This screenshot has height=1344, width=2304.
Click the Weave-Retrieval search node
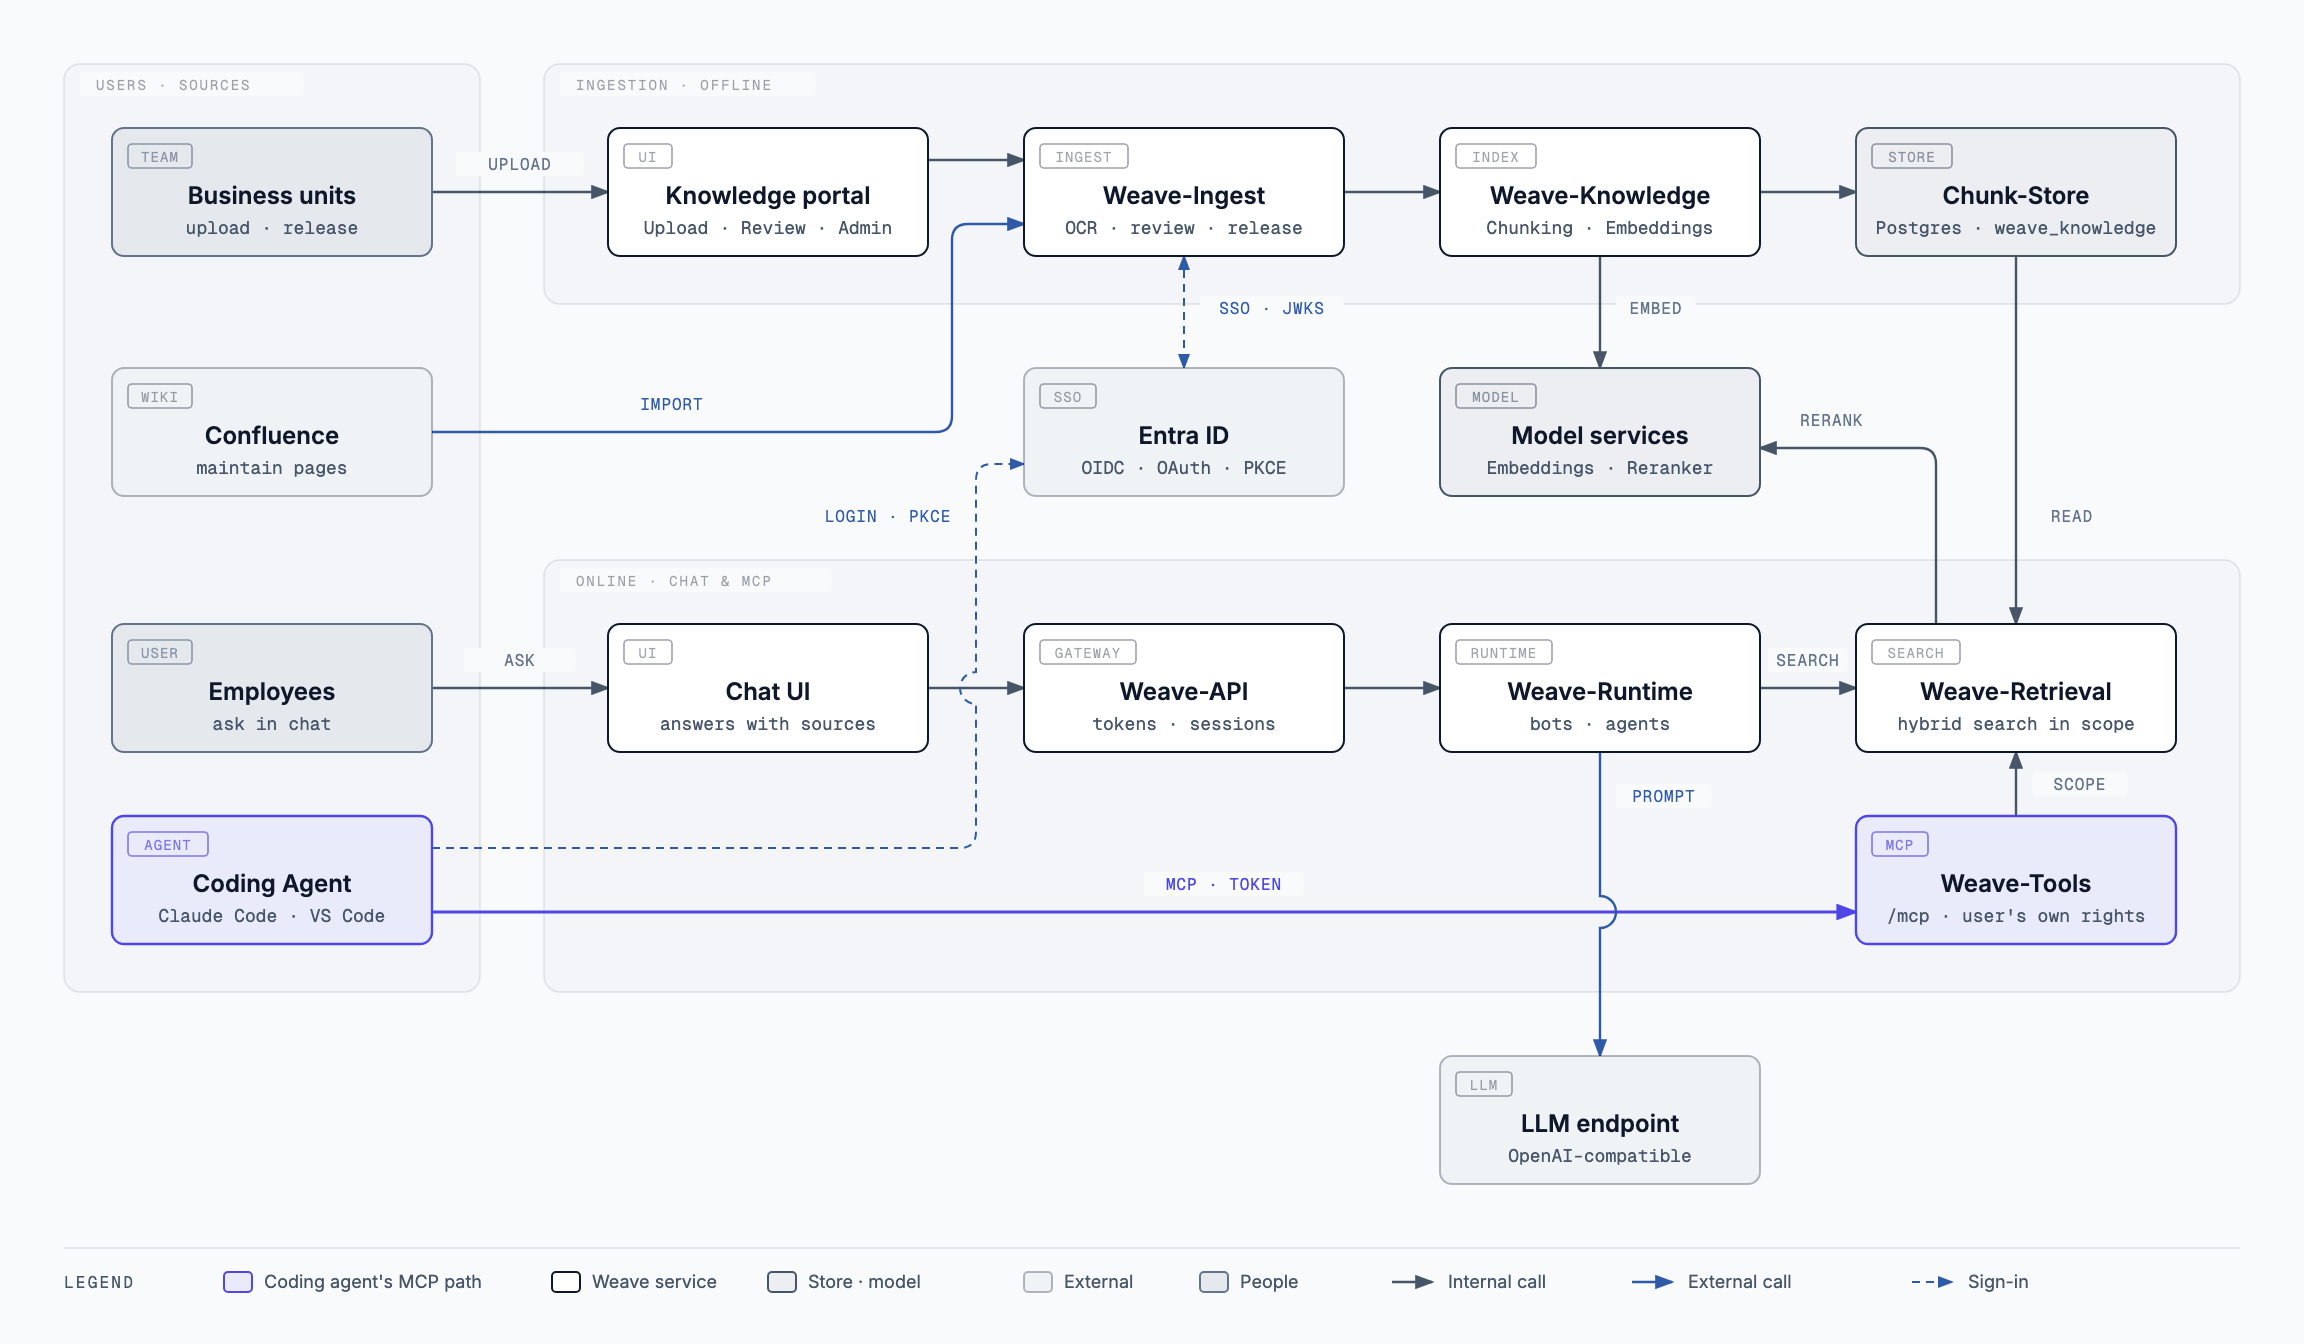pyautogui.click(x=2016, y=688)
